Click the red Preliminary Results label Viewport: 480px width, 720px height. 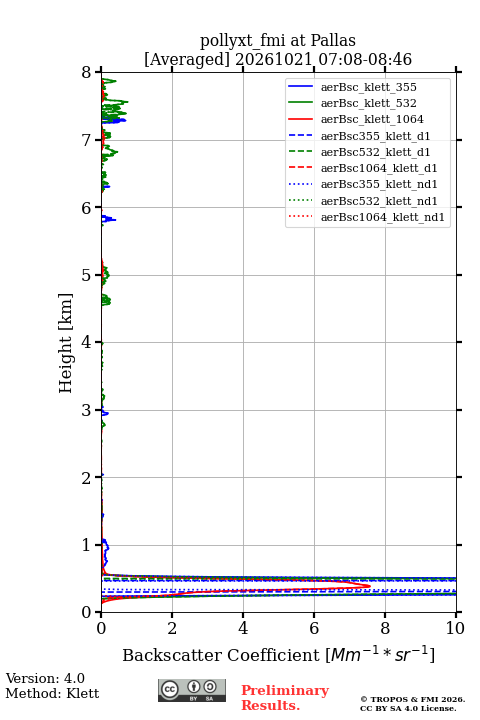[285, 698]
